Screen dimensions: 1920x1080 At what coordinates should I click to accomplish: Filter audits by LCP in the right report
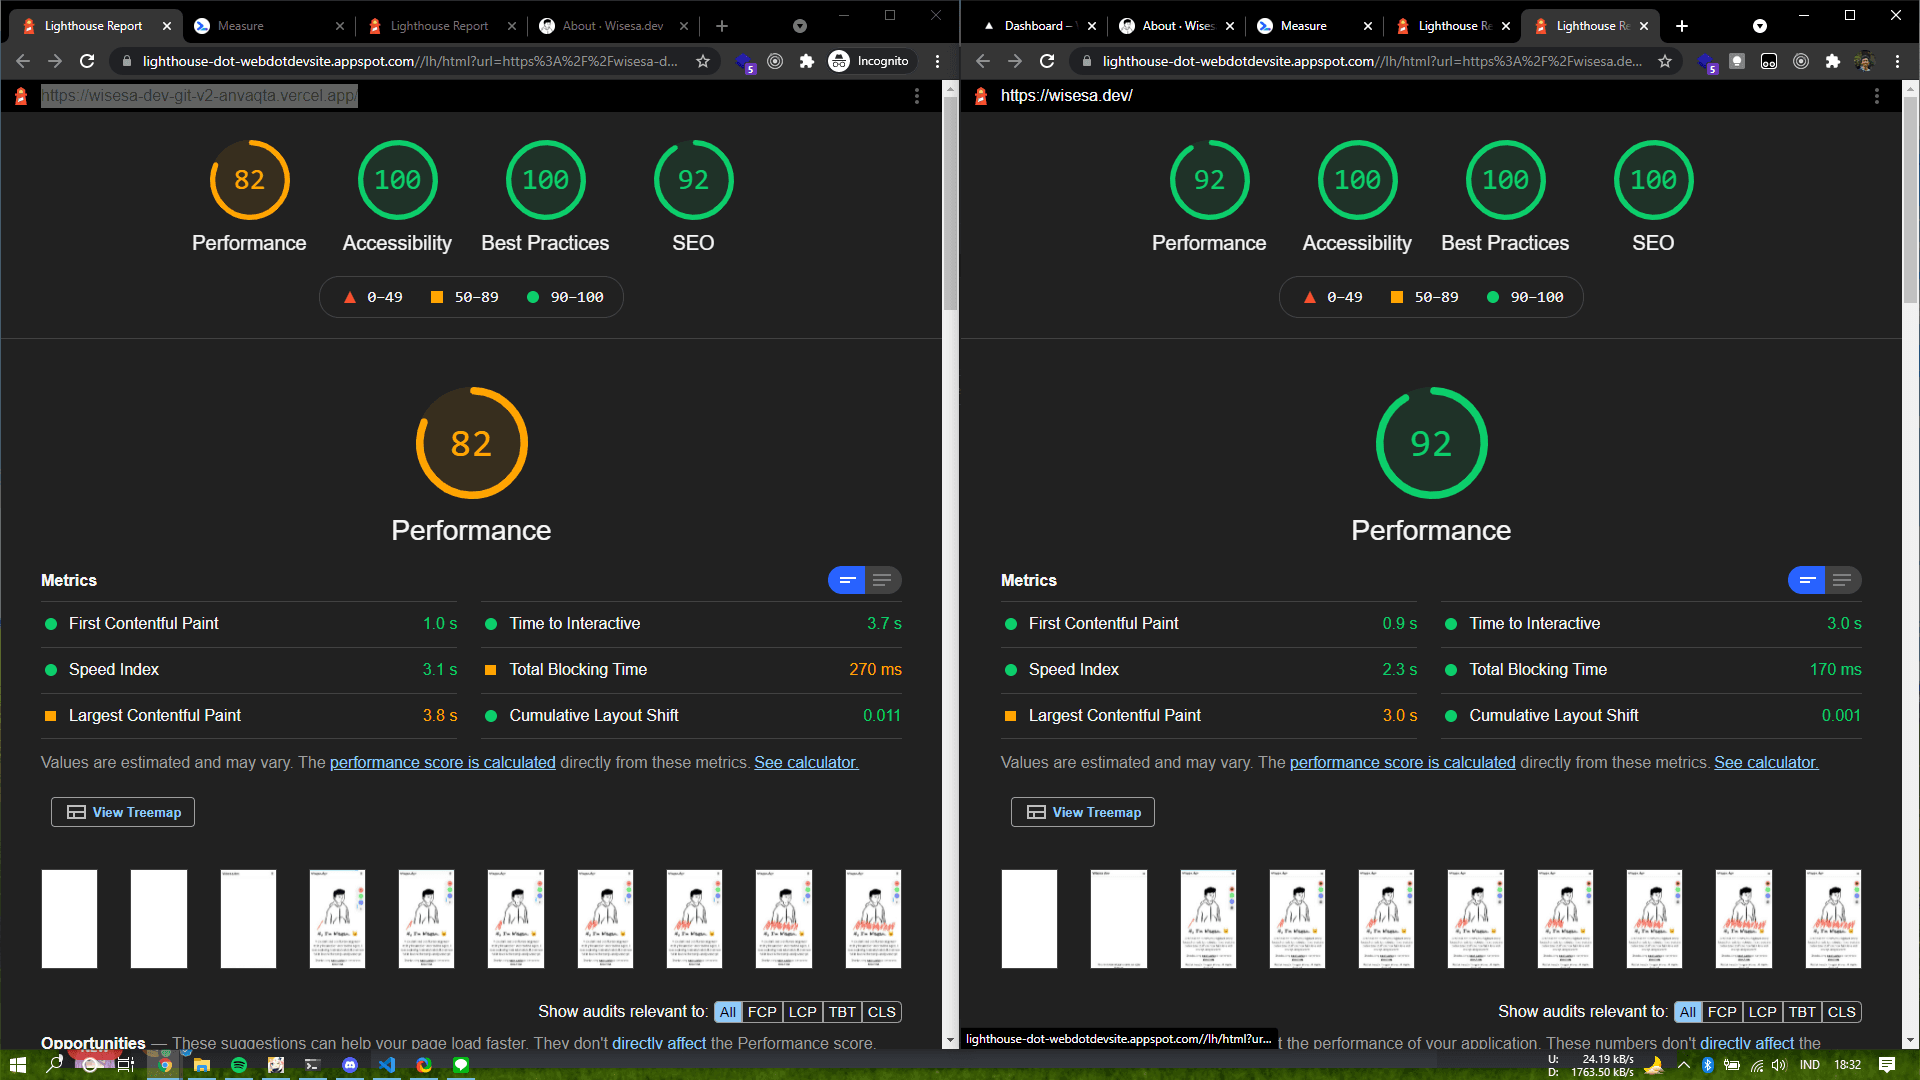[x=1763, y=1012]
